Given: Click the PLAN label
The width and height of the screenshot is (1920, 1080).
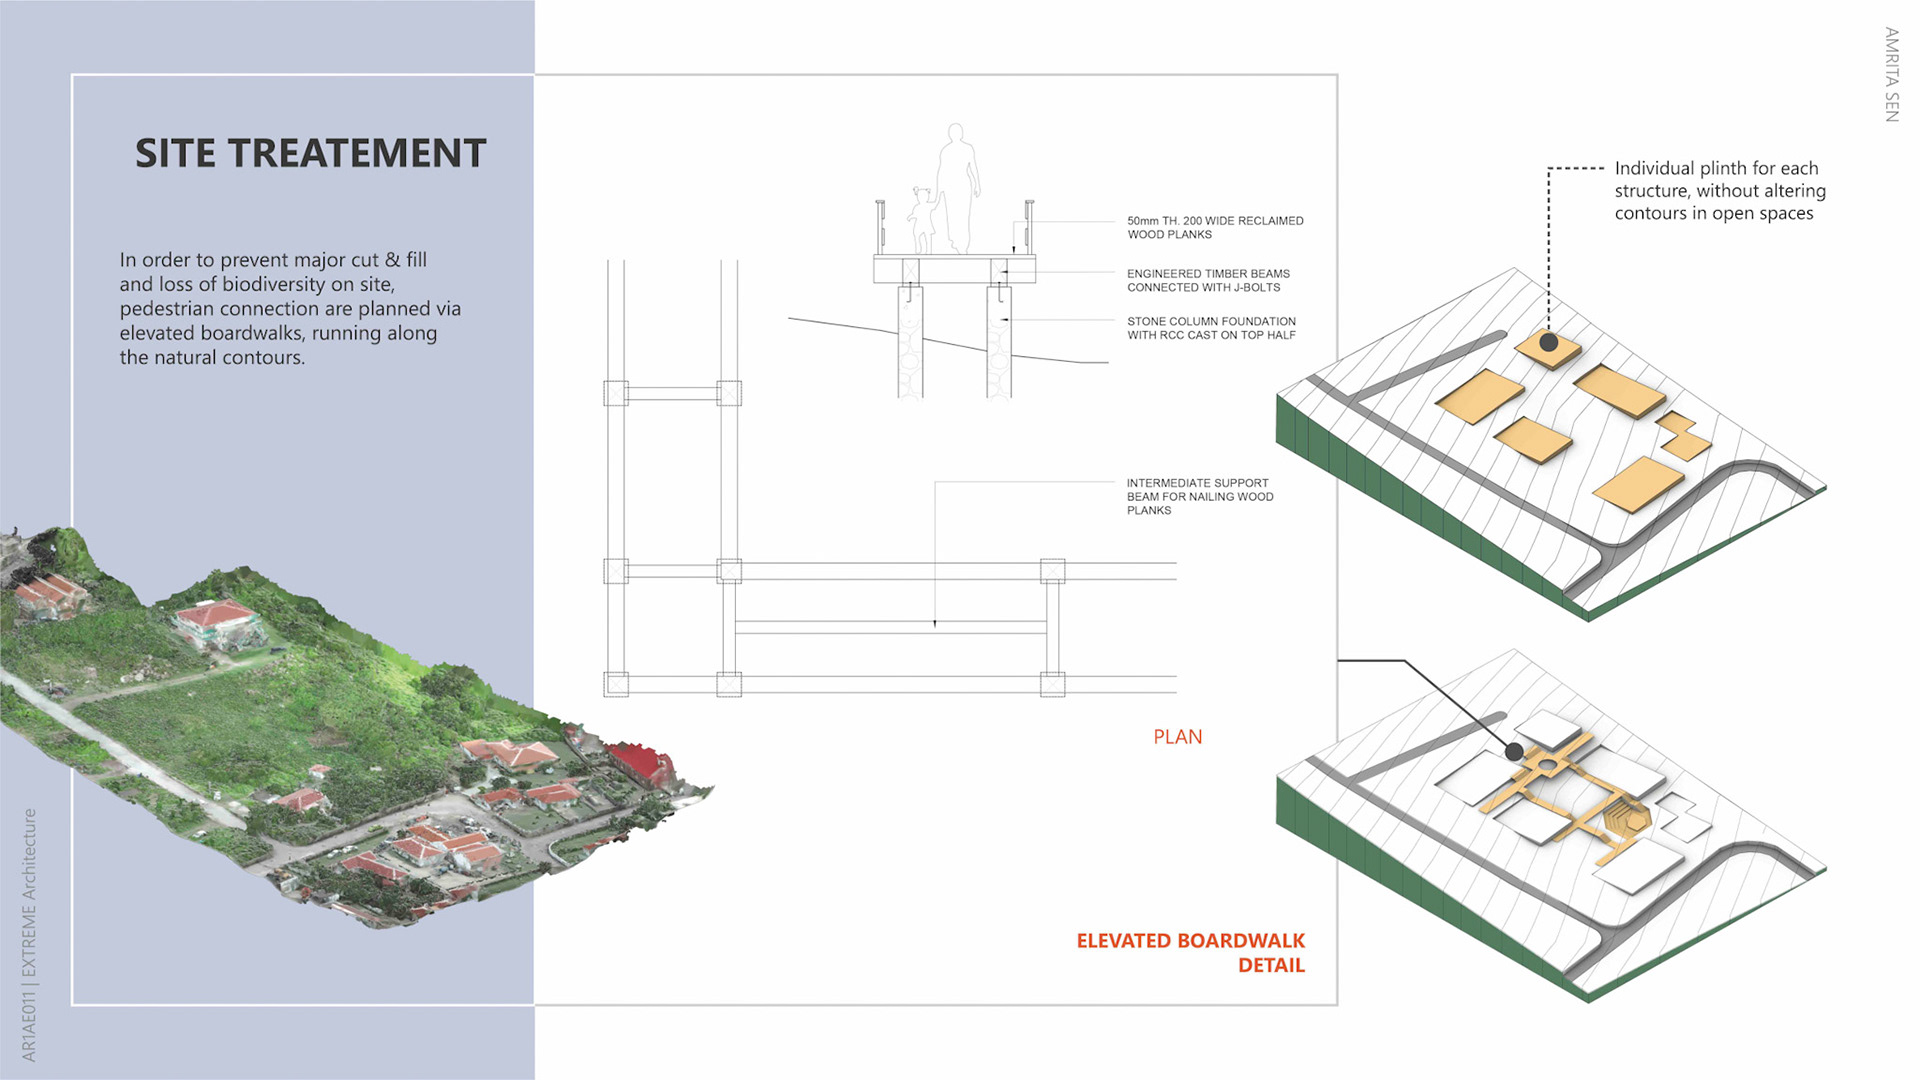Looking at the screenshot, I should point(1177,737).
